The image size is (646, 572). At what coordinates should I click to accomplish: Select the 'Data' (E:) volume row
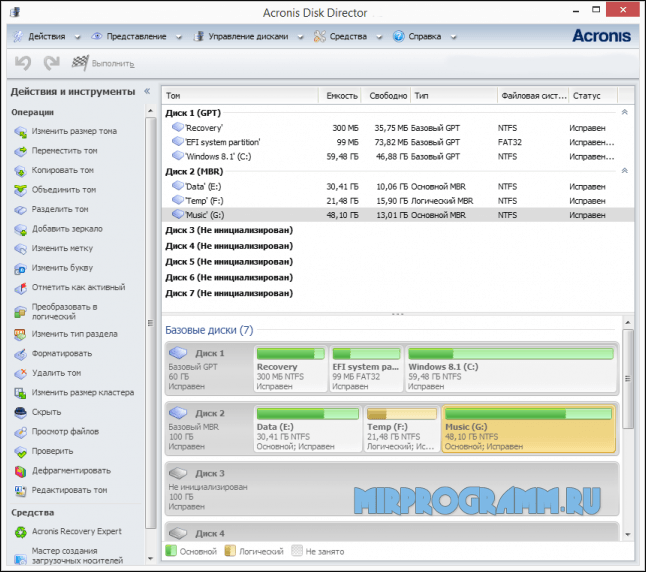click(398, 187)
